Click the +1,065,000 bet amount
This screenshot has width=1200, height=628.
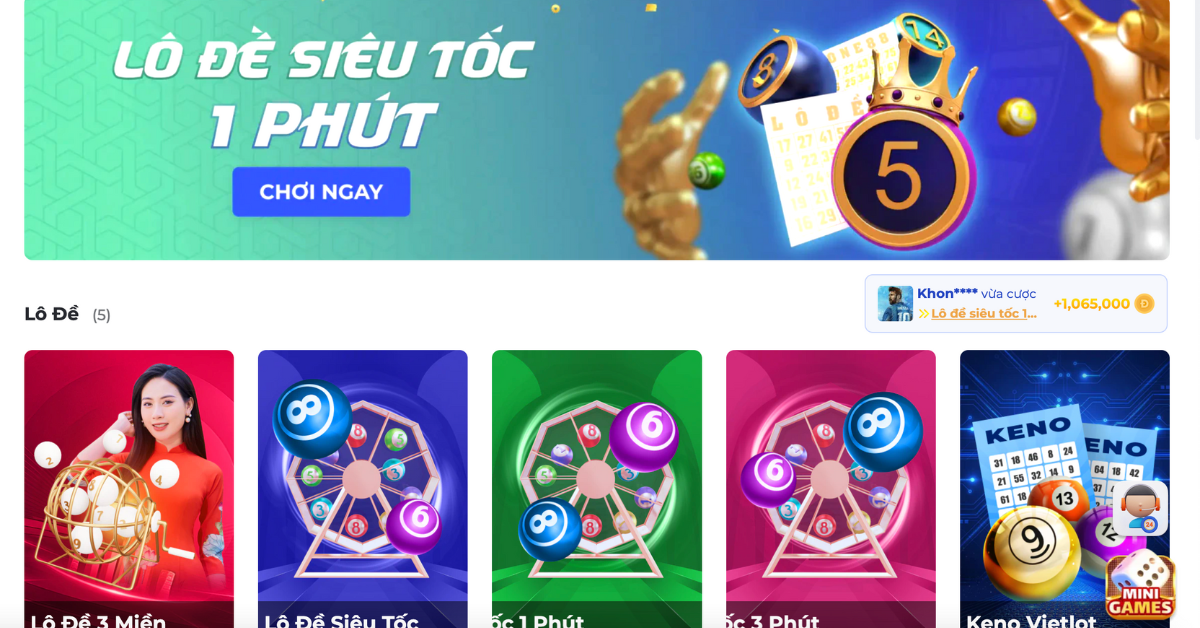(x=1091, y=304)
